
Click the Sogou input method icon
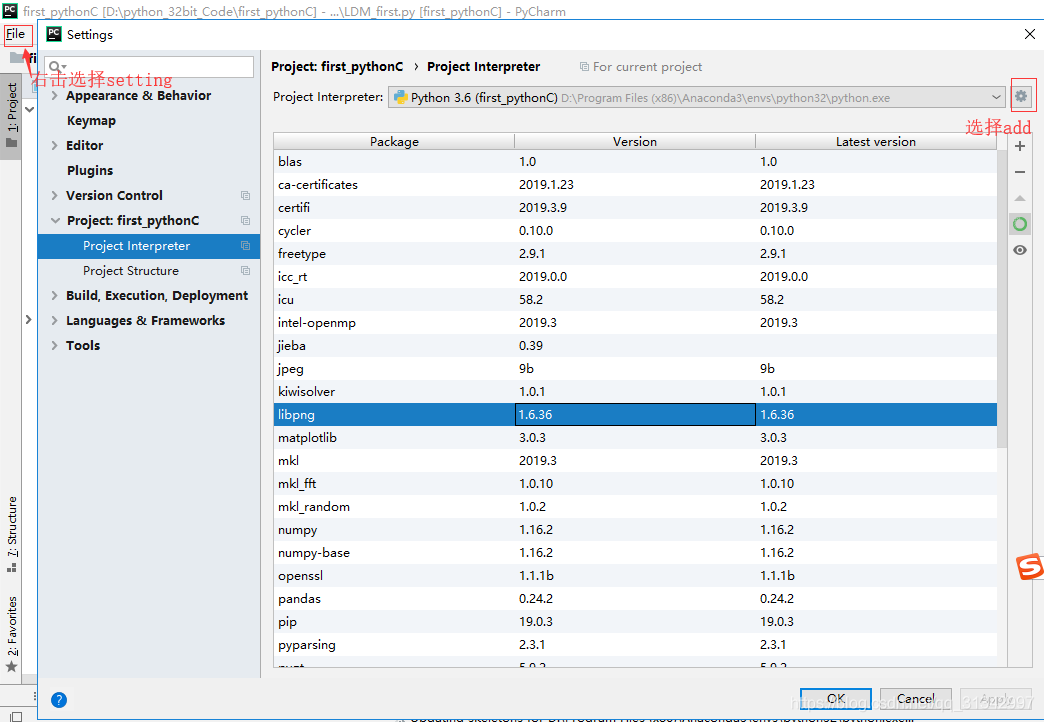pyautogui.click(x=1029, y=566)
